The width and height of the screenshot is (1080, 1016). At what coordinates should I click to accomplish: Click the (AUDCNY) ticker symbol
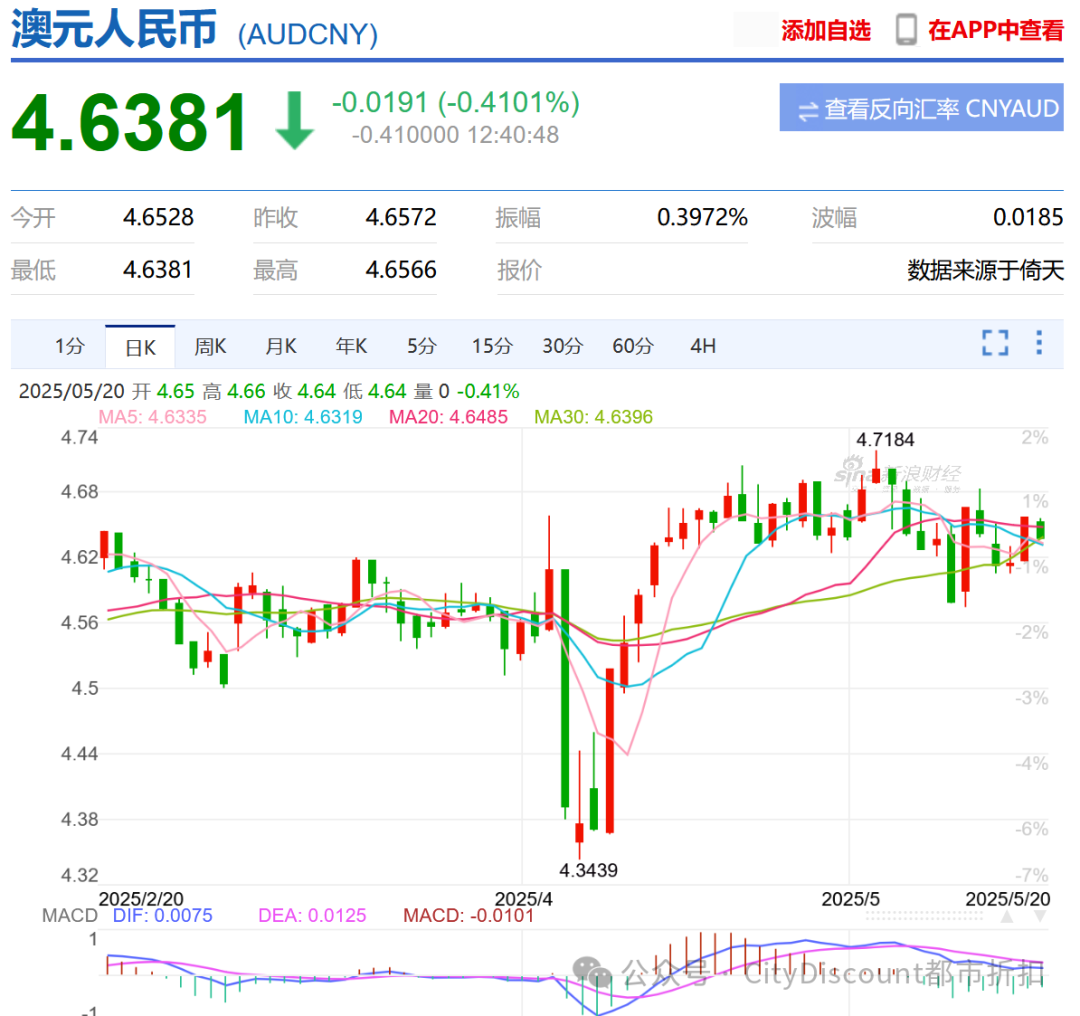point(308,34)
